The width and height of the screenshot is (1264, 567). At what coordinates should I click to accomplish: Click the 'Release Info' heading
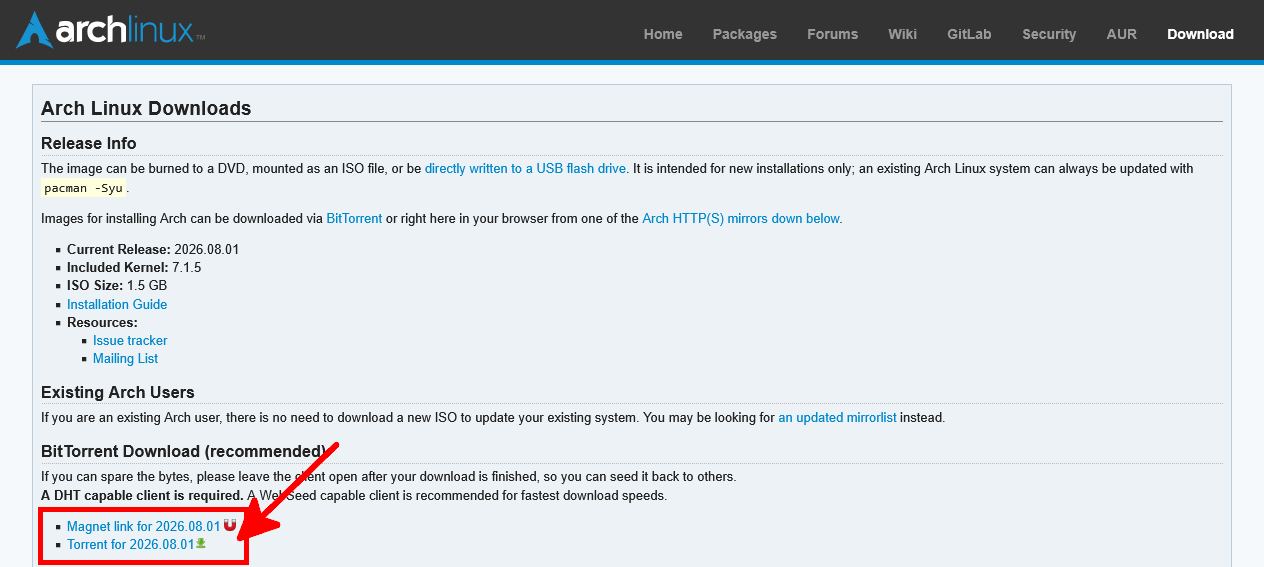pos(89,143)
